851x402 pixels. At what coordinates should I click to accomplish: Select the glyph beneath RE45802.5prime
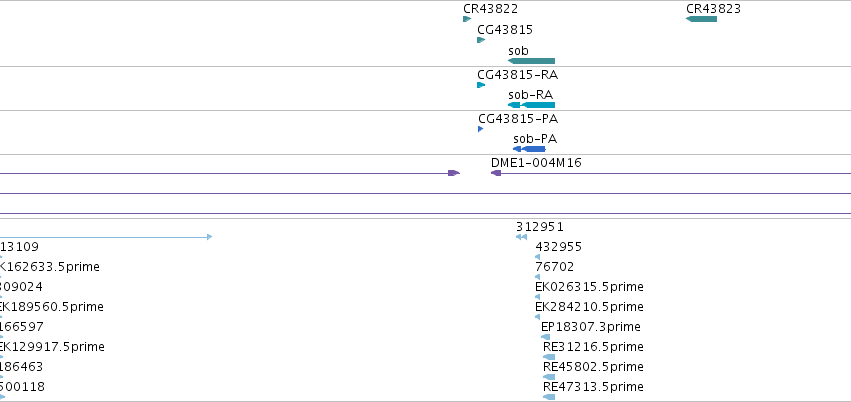549,377
